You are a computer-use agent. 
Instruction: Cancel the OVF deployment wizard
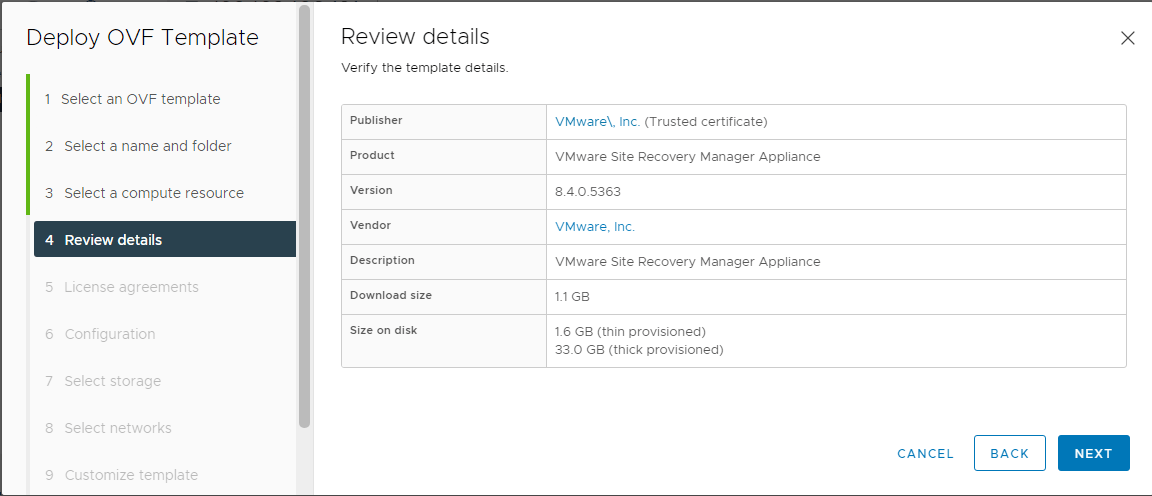point(926,454)
